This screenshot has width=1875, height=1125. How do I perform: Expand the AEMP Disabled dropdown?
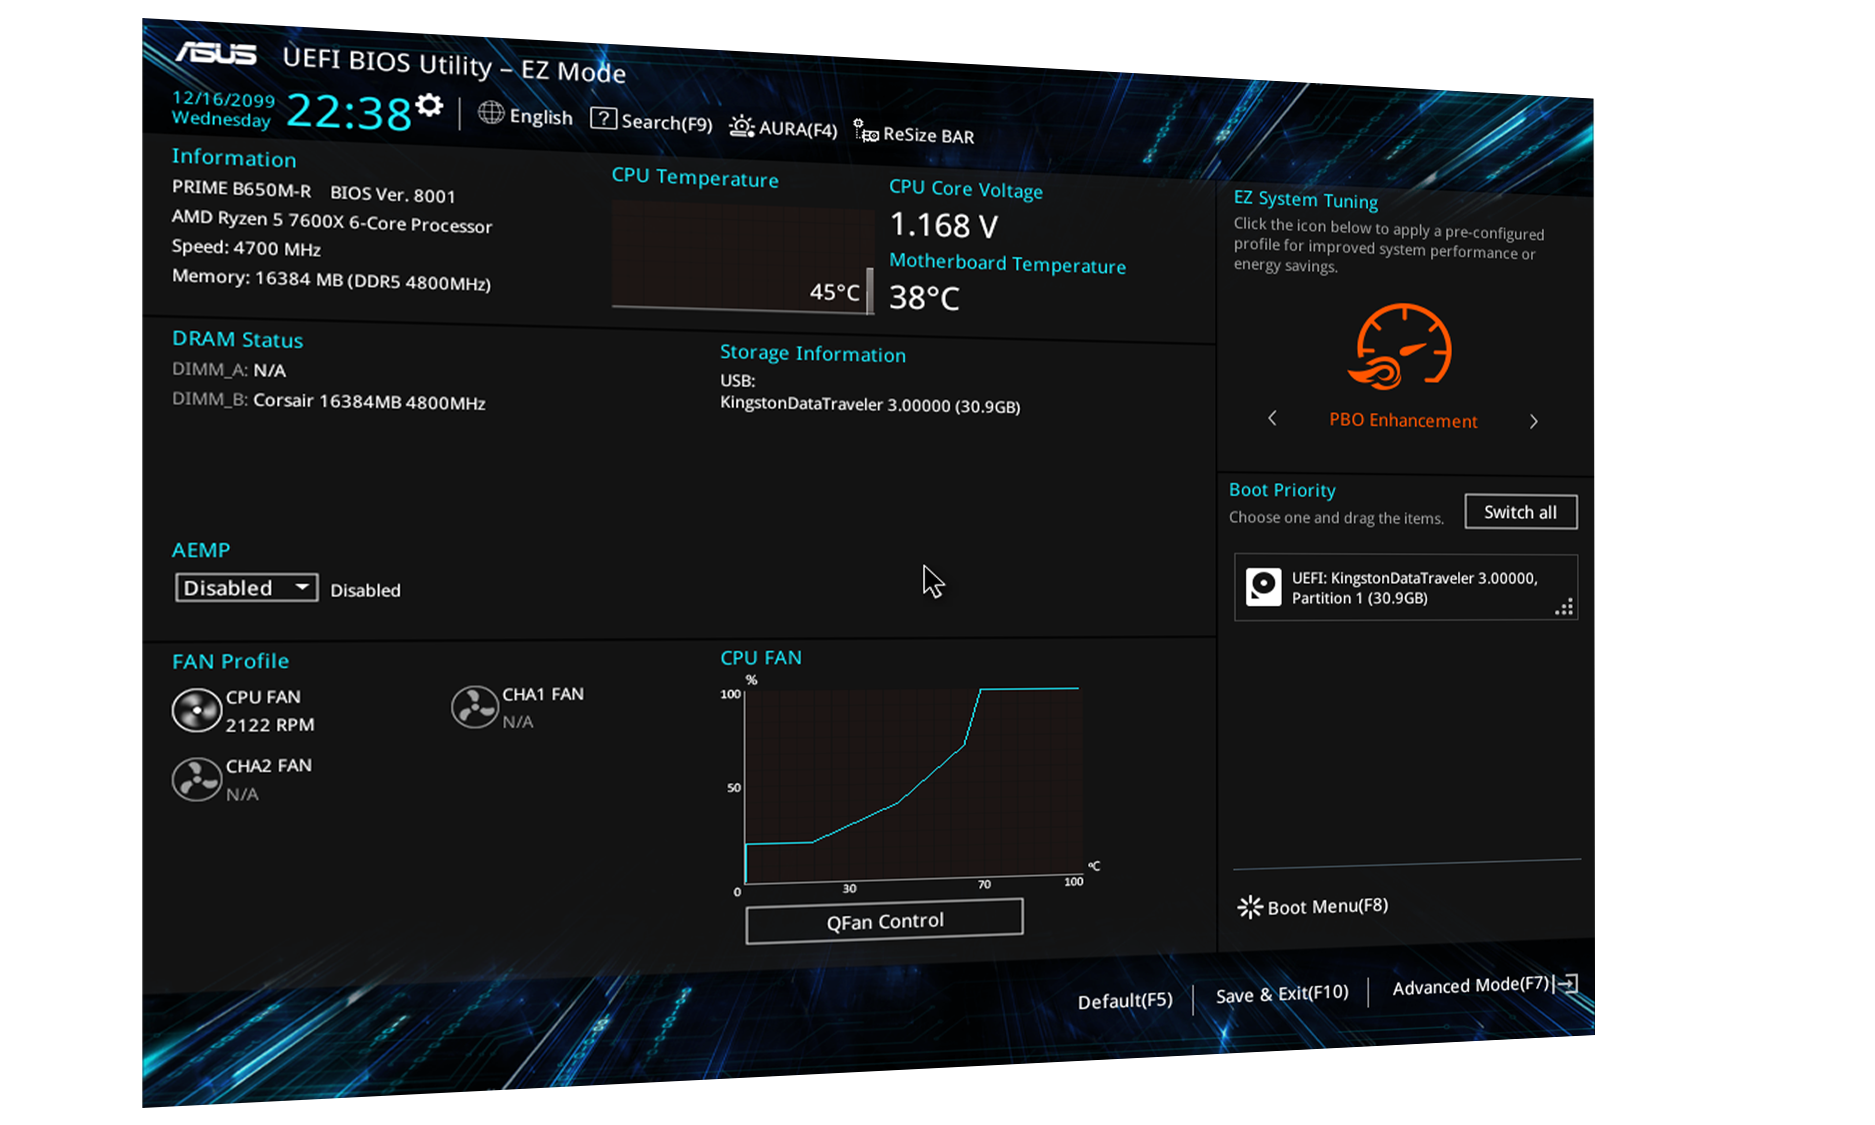tap(247, 588)
